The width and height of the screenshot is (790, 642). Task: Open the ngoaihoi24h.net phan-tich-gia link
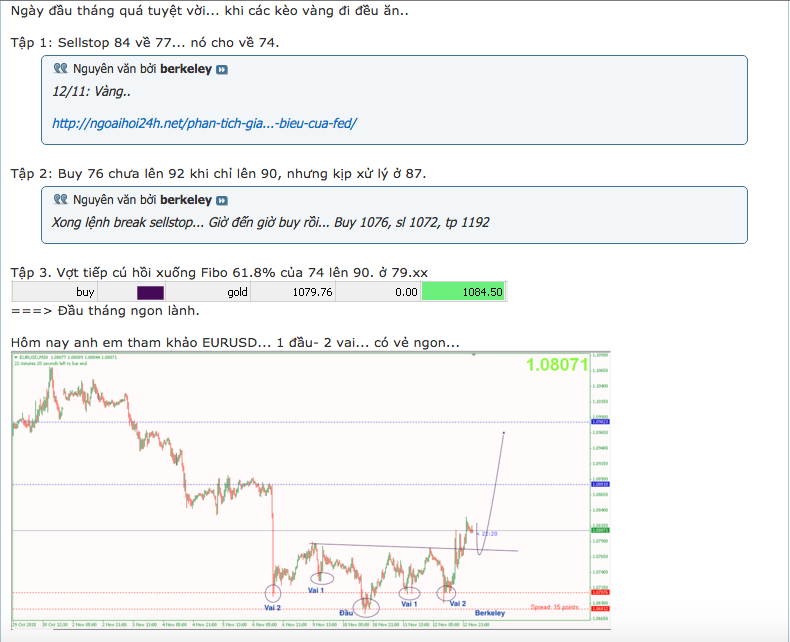click(x=204, y=123)
